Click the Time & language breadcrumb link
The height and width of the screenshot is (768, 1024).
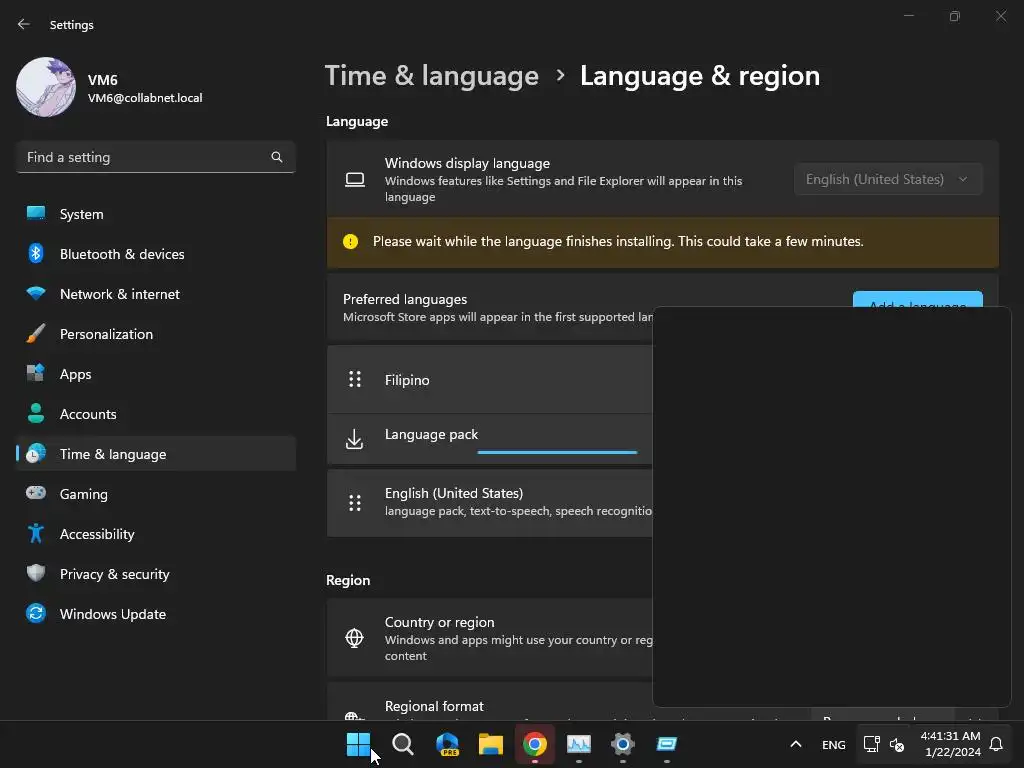click(x=432, y=76)
